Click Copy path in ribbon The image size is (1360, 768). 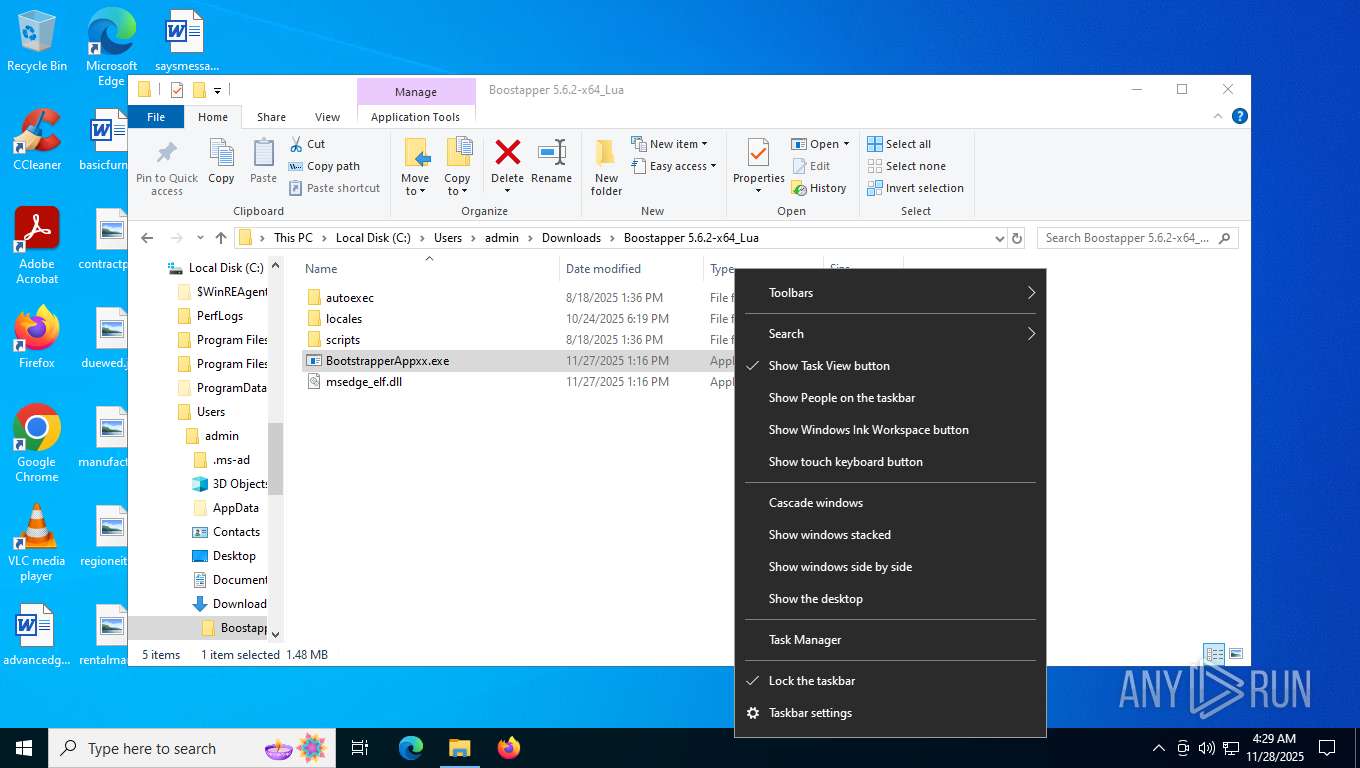(x=324, y=166)
